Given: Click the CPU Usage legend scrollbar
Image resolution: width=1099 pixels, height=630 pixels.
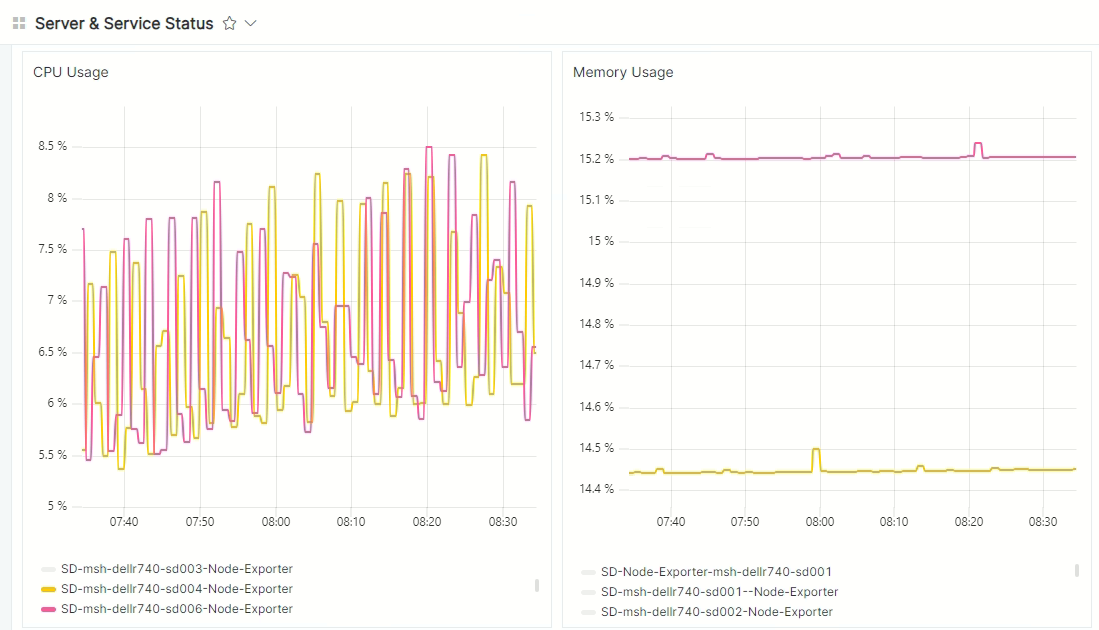Looking at the screenshot, I should 537,585.
